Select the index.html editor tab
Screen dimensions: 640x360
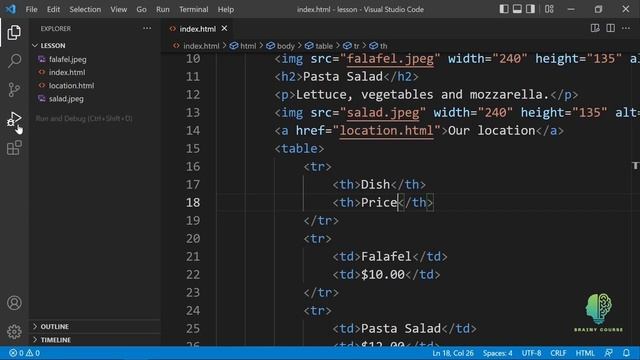pyautogui.click(x=198, y=29)
